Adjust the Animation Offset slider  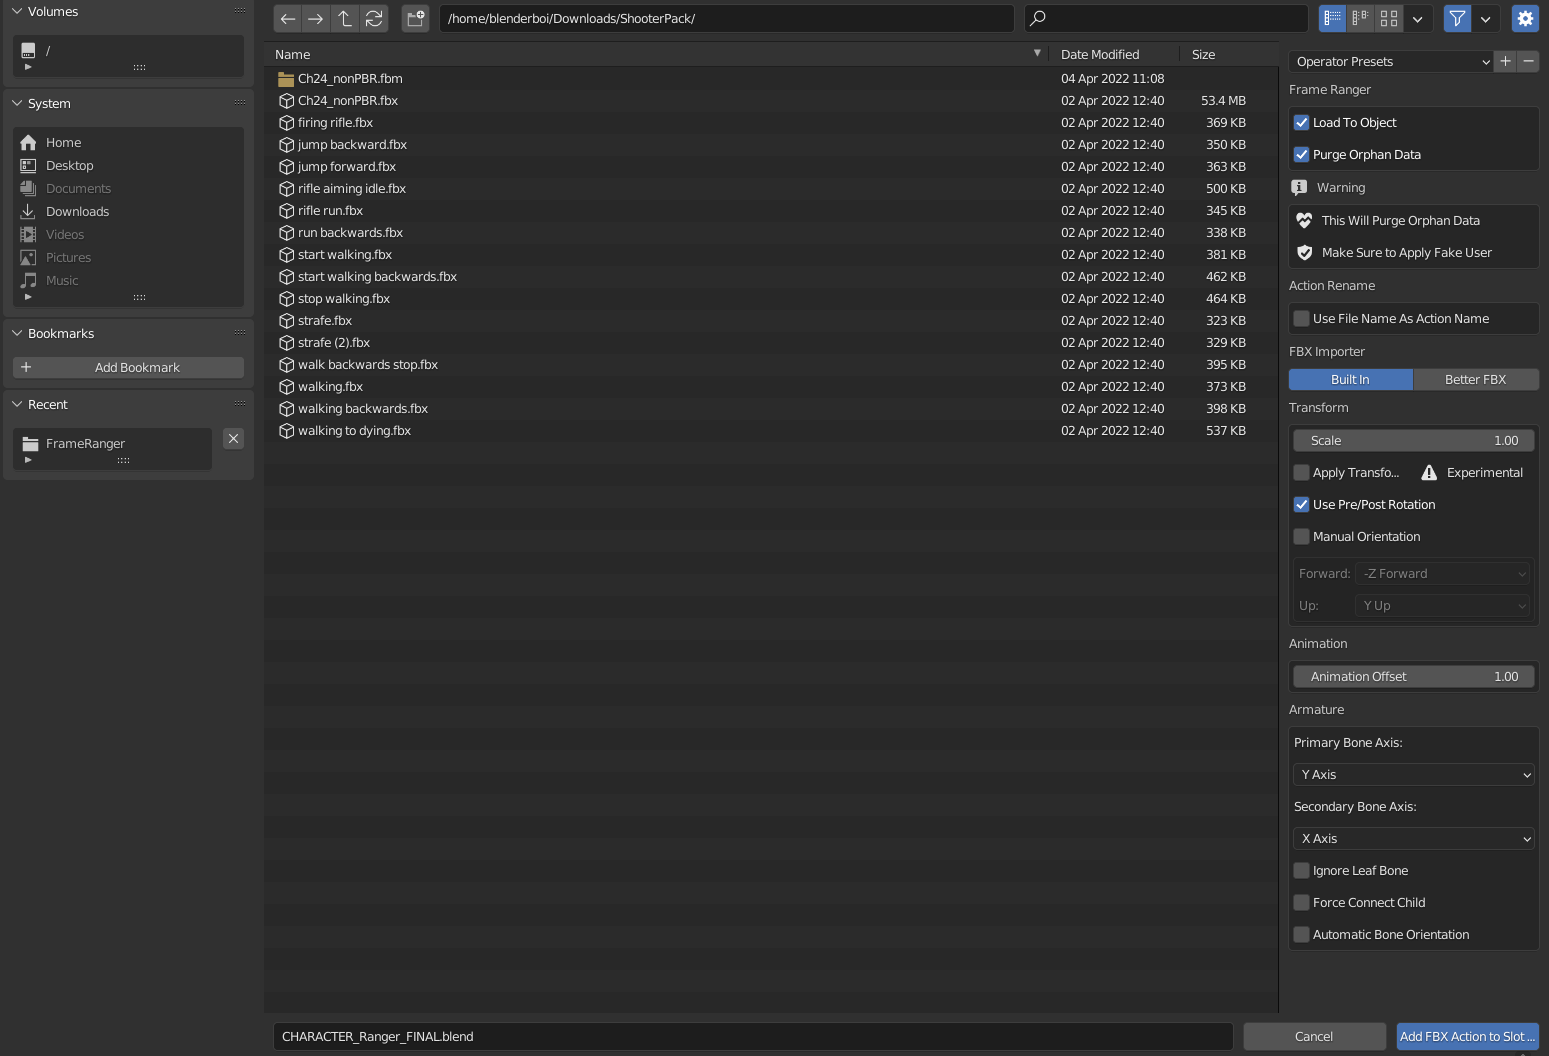point(1414,677)
